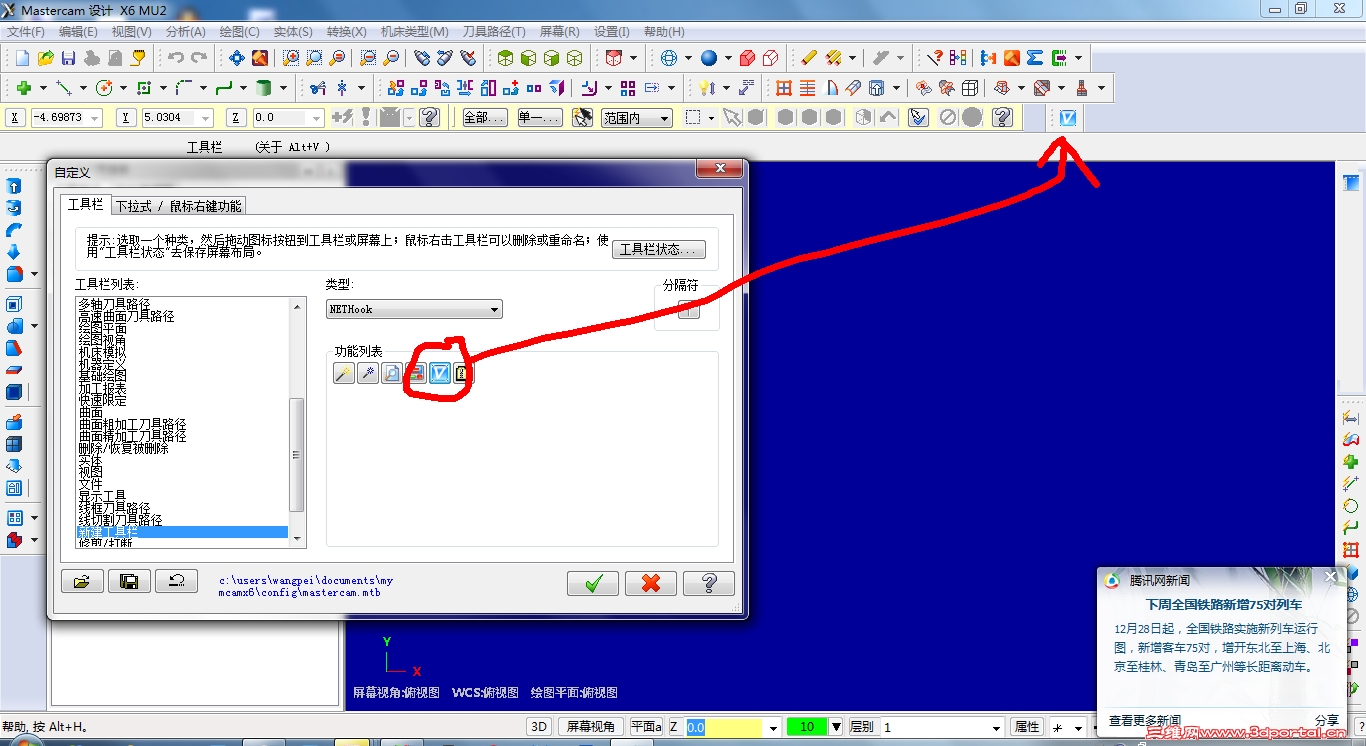This screenshot has width=1366, height=746.
Task: Click the first magic wand icon in function list
Action: [x=344, y=374]
